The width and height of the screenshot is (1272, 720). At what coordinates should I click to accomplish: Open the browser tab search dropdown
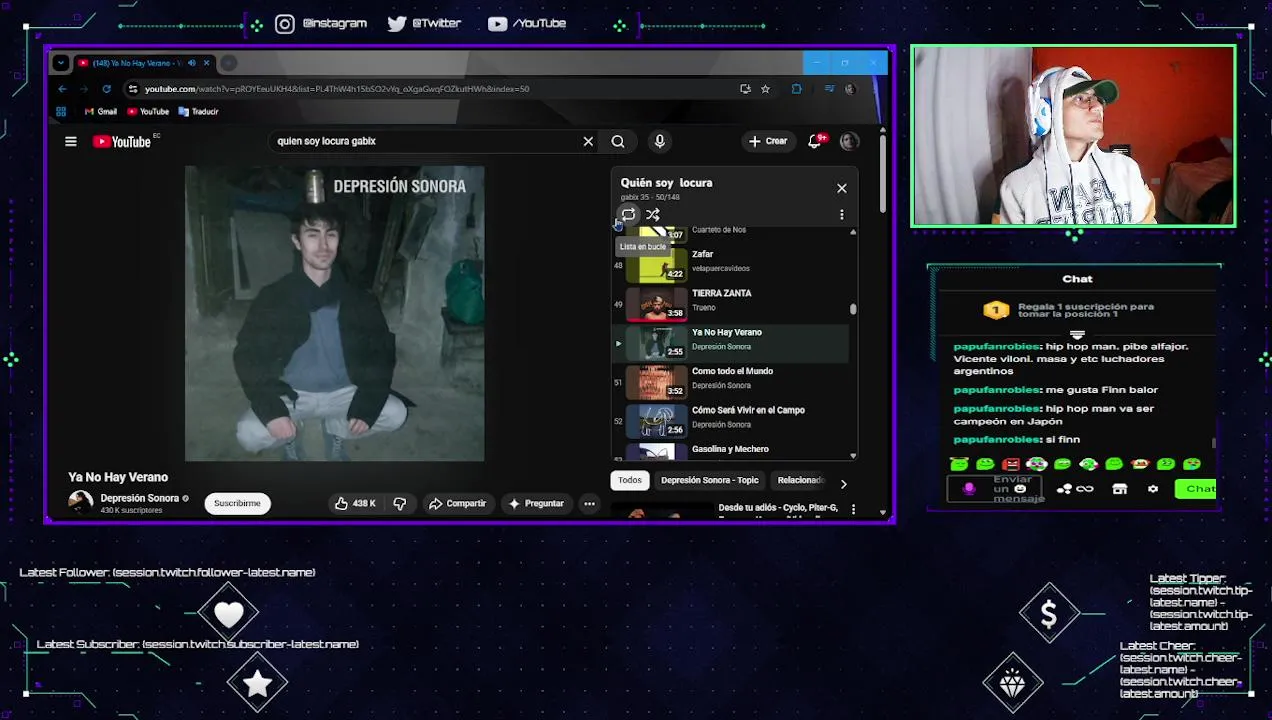[61, 63]
